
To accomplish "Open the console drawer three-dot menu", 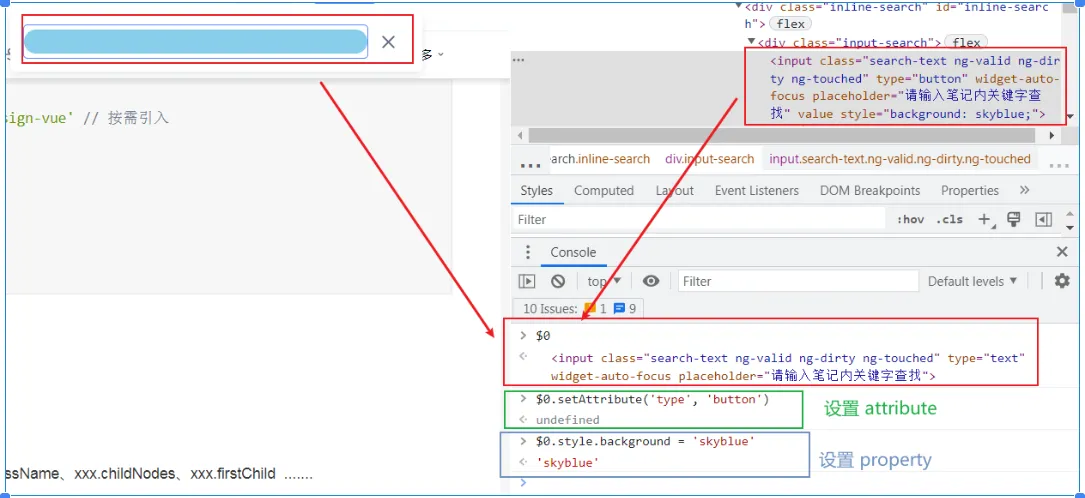I will tap(527, 252).
